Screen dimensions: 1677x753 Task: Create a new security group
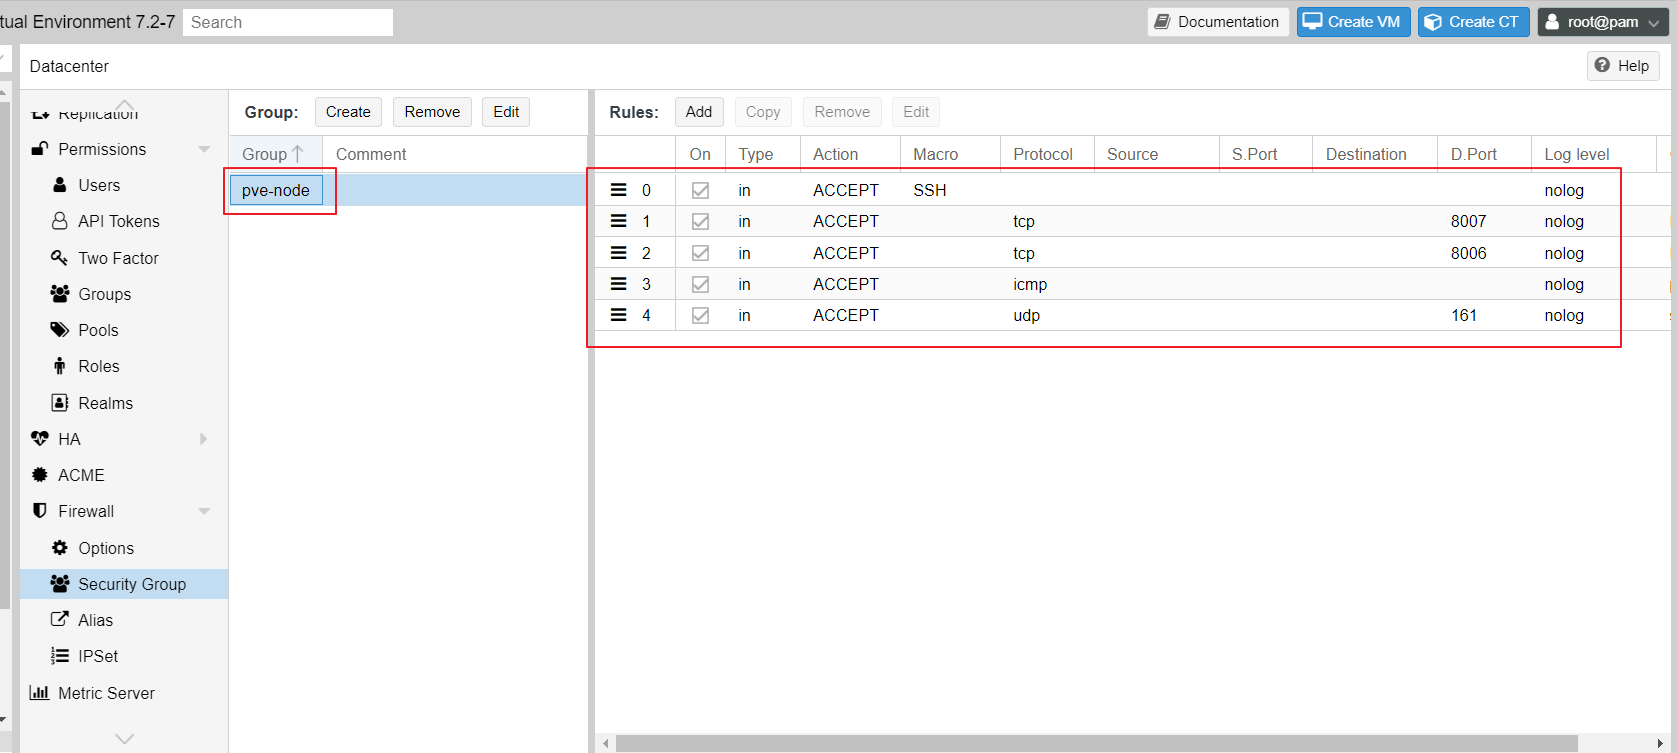pos(348,112)
